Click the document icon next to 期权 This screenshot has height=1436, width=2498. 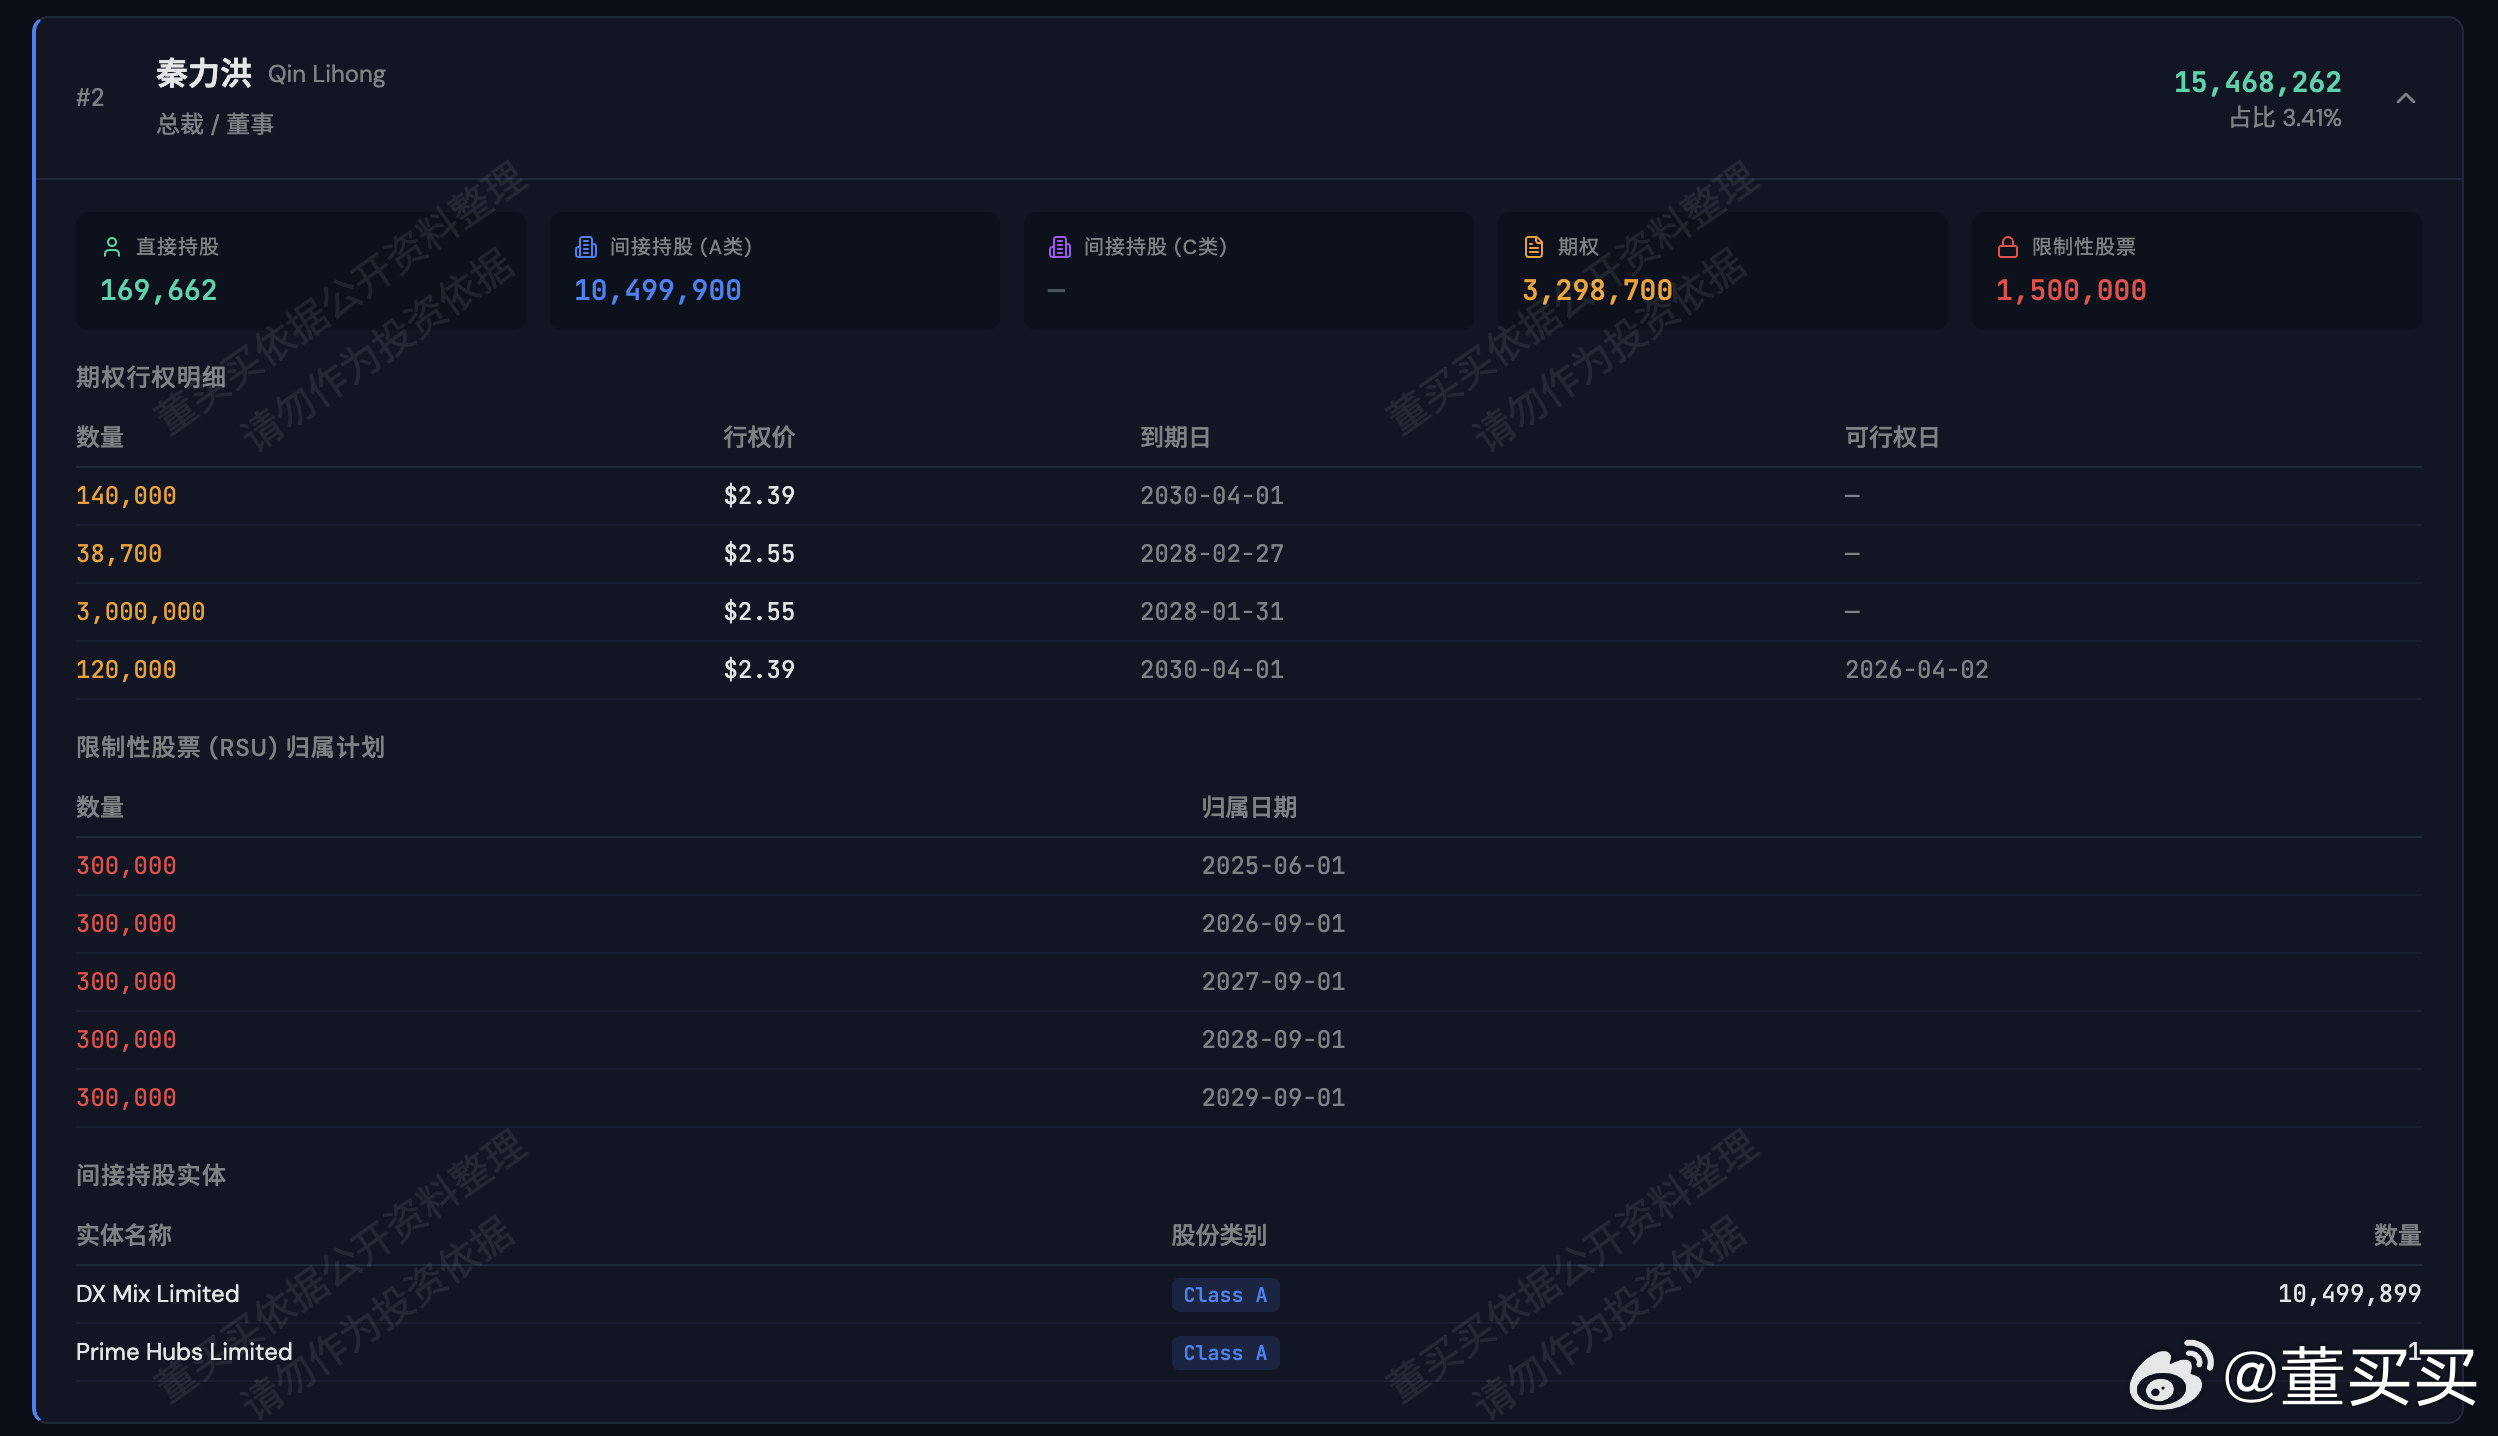(1533, 247)
